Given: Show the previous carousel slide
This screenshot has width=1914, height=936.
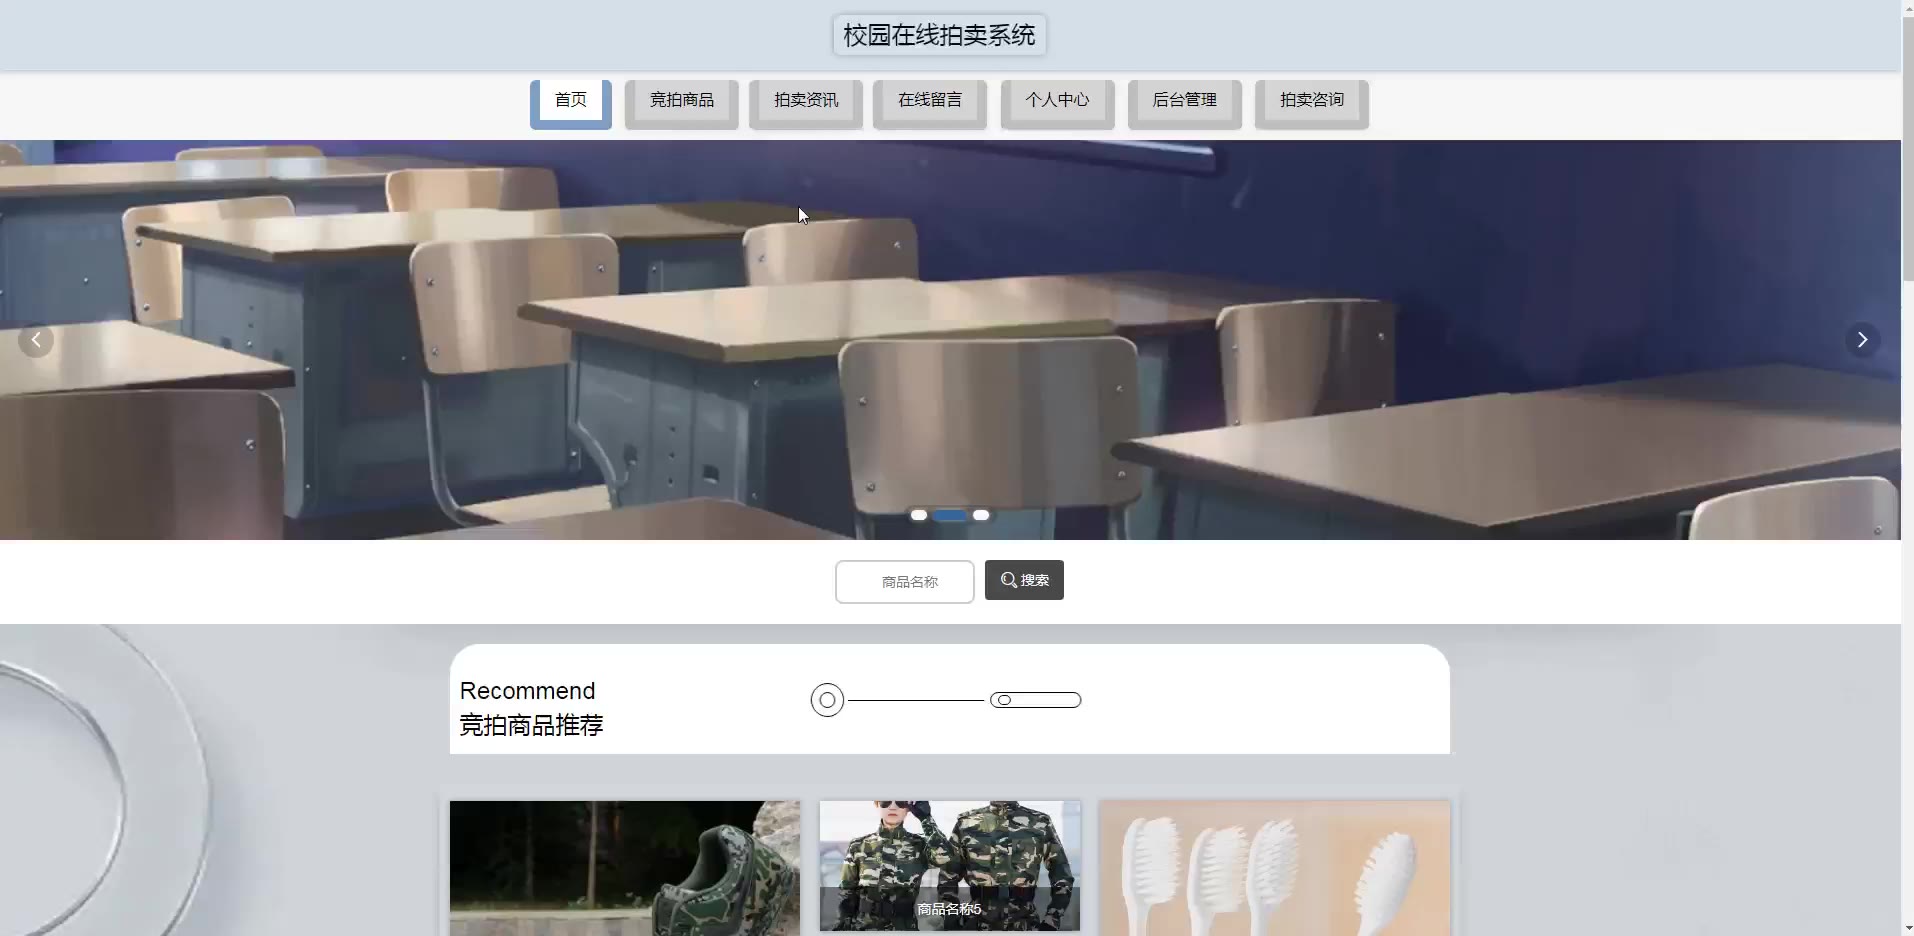Looking at the screenshot, I should point(36,340).
